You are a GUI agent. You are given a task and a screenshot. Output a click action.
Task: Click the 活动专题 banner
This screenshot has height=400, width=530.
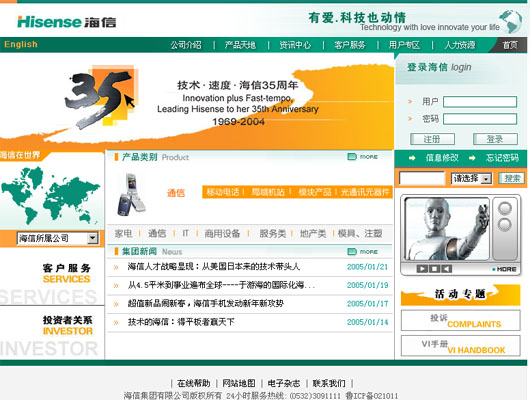[460, 295]
